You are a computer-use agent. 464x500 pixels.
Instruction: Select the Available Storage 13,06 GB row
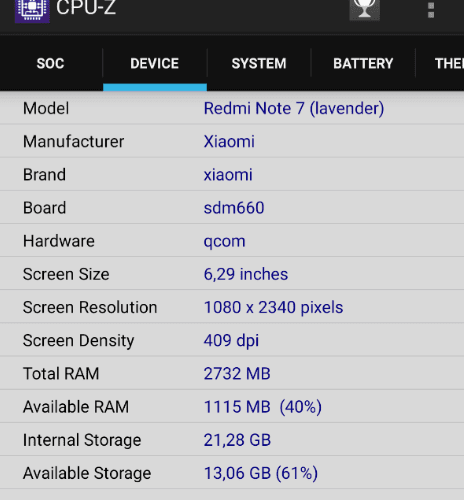(x=232, y=473)
